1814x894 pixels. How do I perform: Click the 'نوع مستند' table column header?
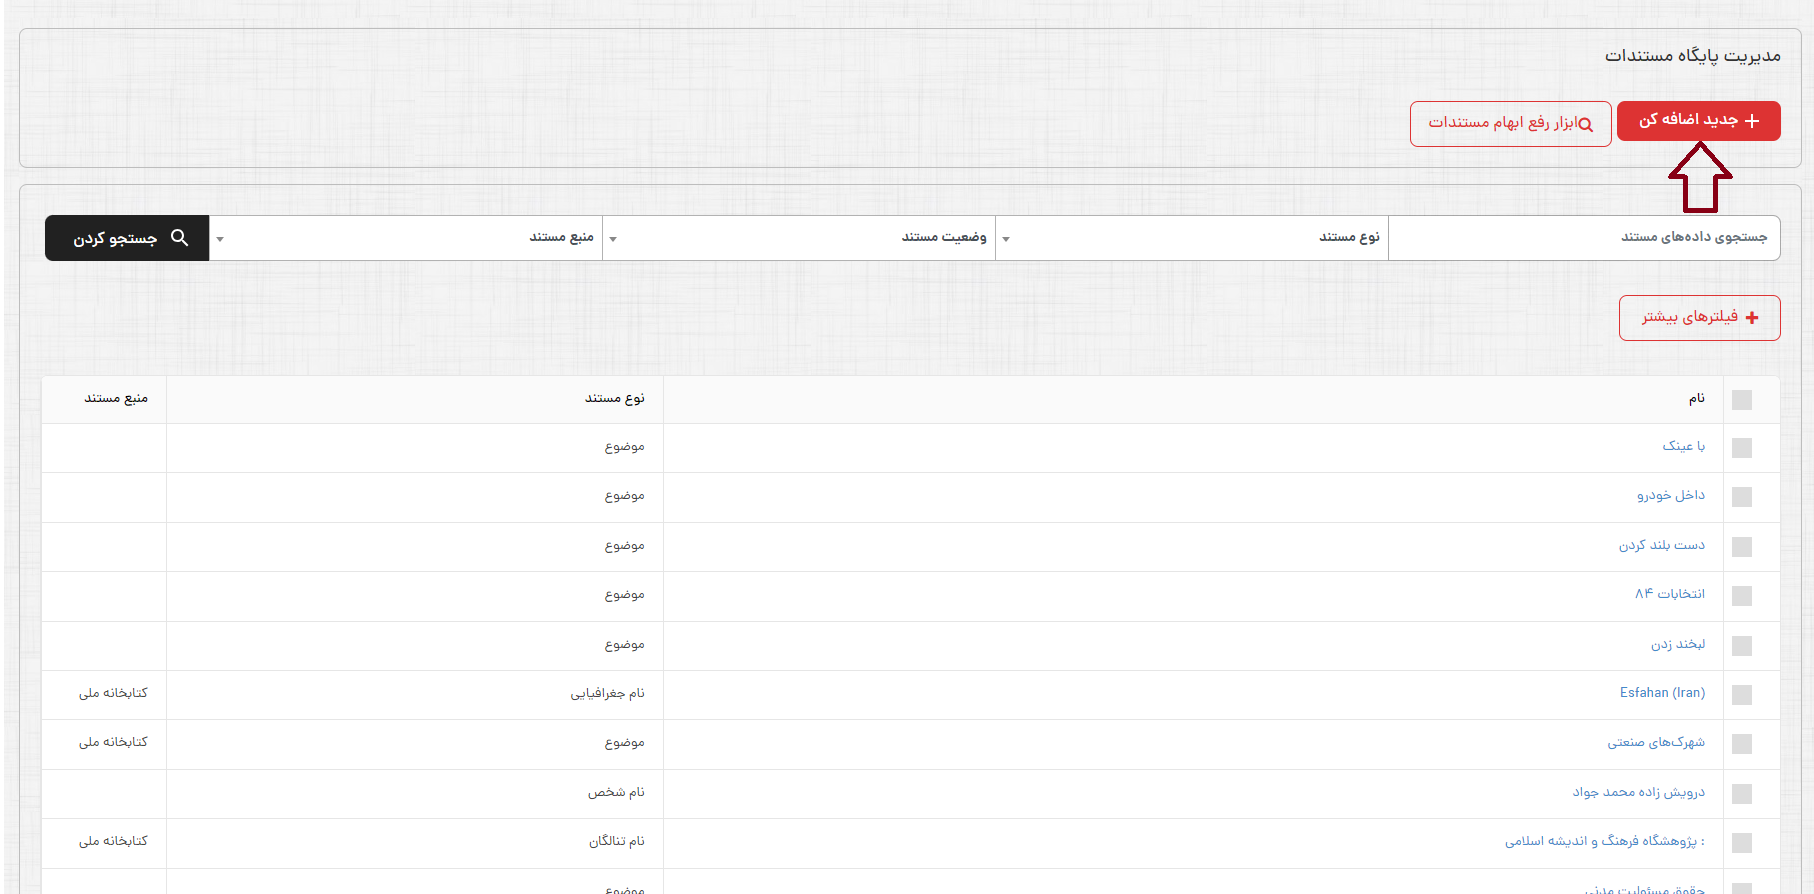click(x=614, y=399)
